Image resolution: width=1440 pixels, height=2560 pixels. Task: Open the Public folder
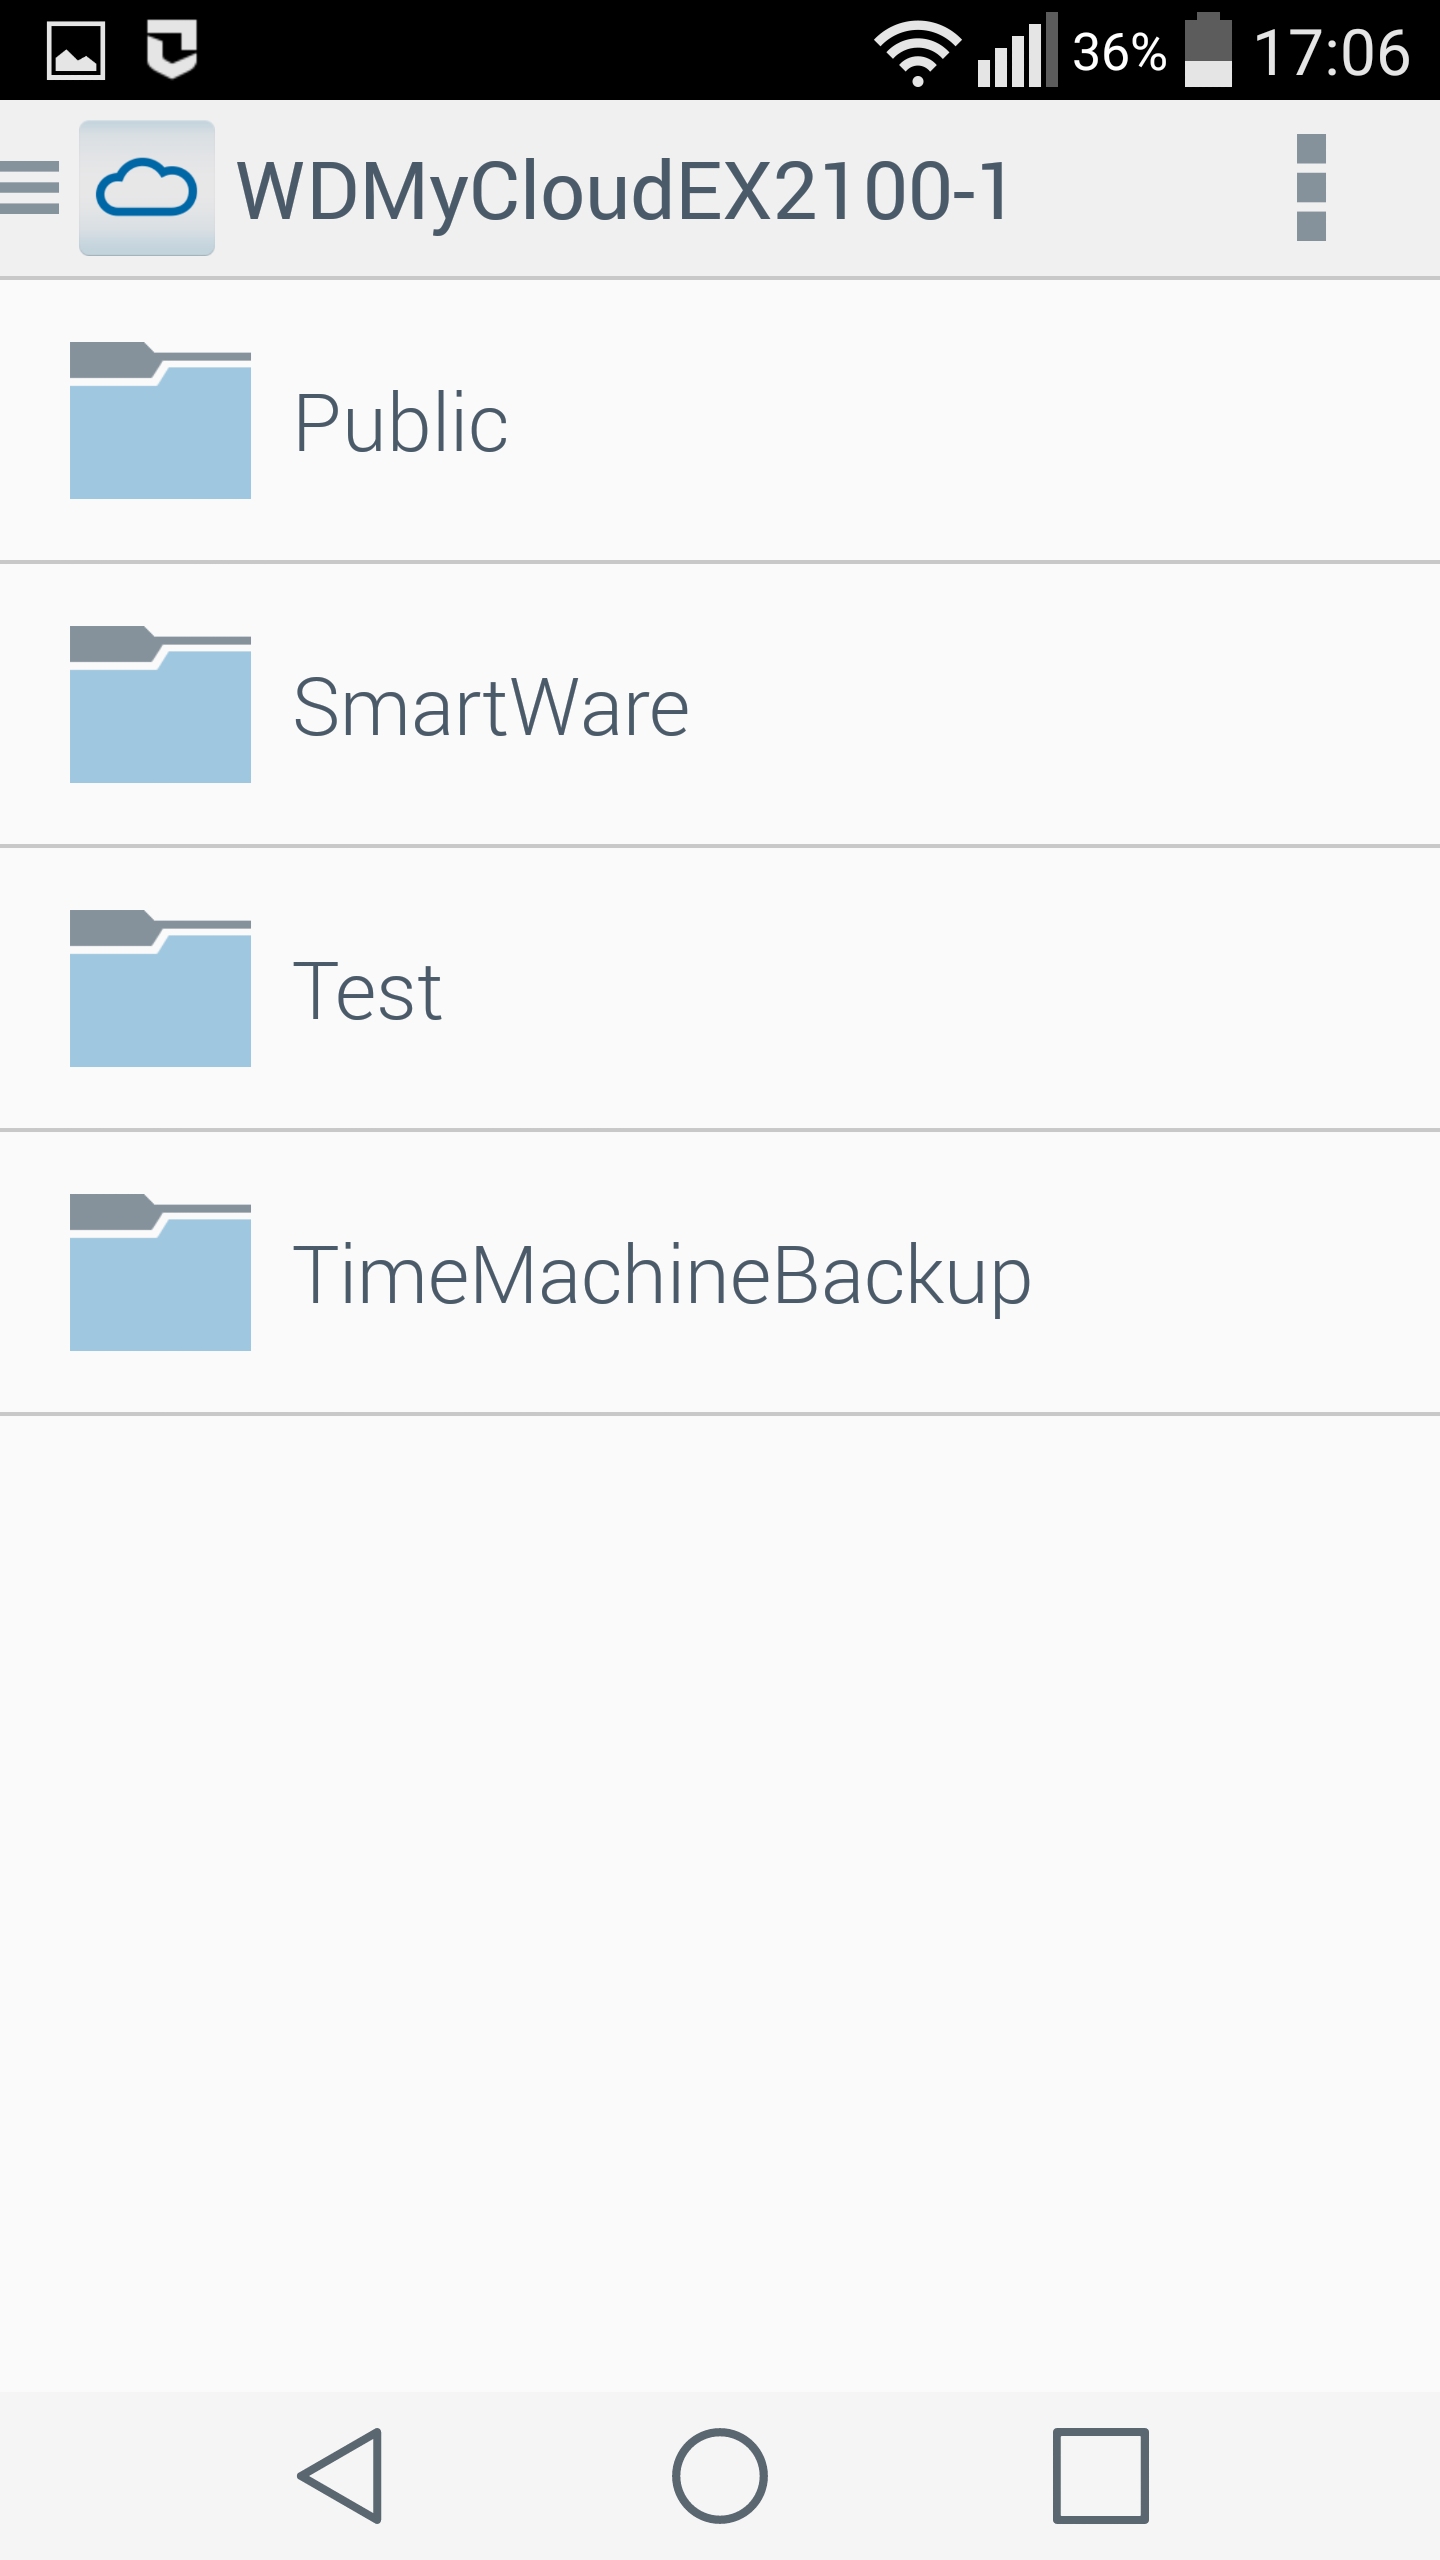coord(720,421)
